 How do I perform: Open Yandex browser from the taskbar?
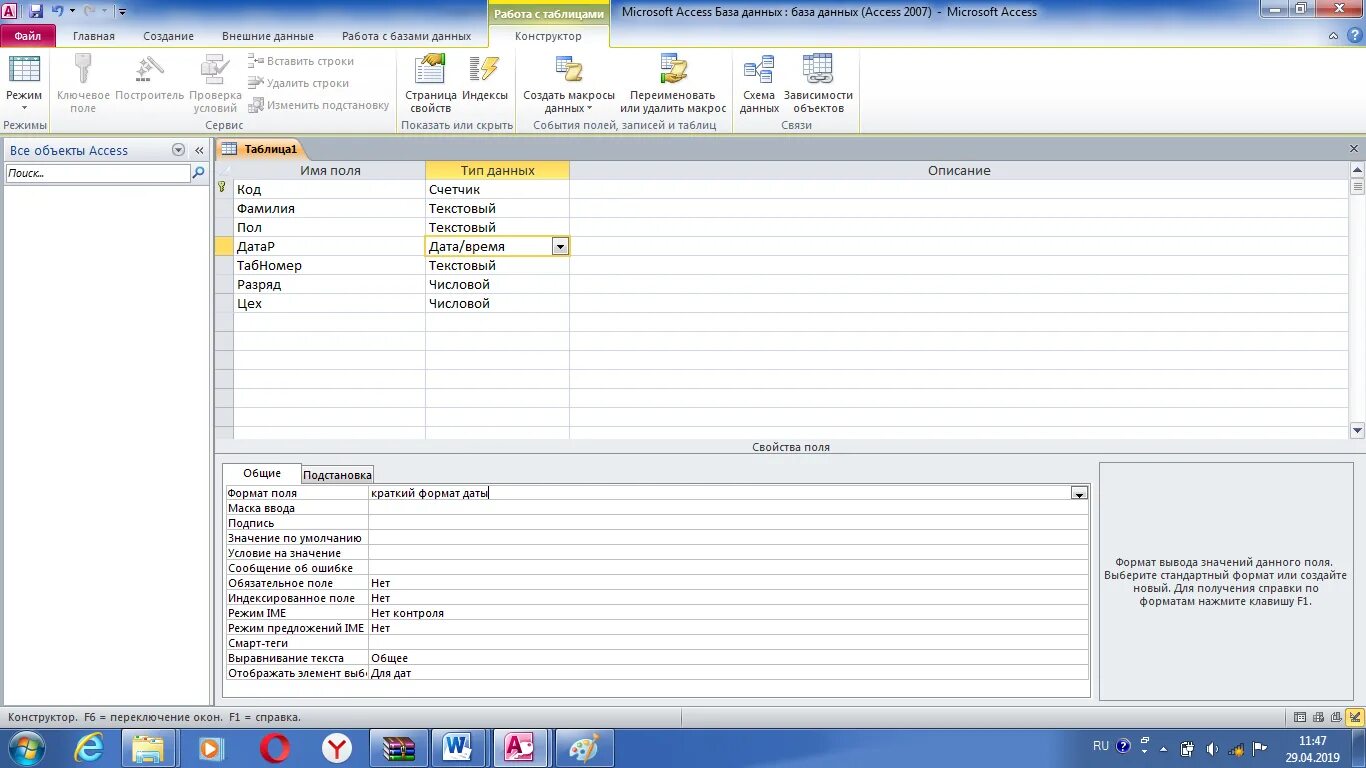pos(336,748)
